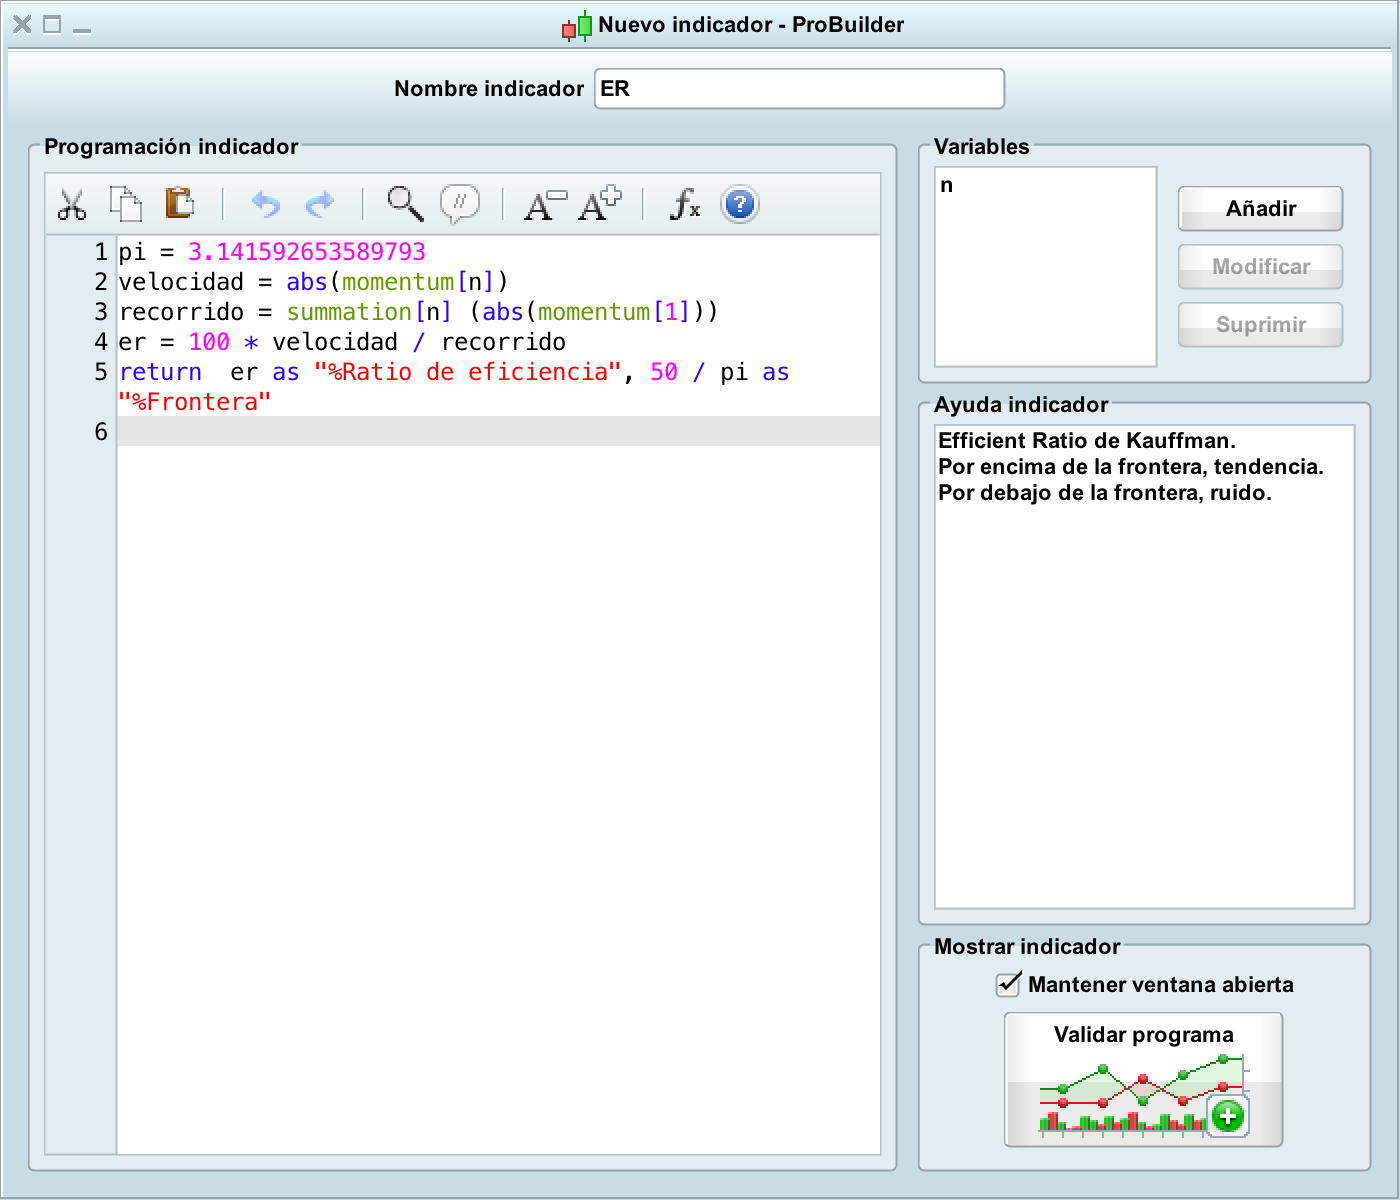Toggle comment using the speech bubble icon

460,204
